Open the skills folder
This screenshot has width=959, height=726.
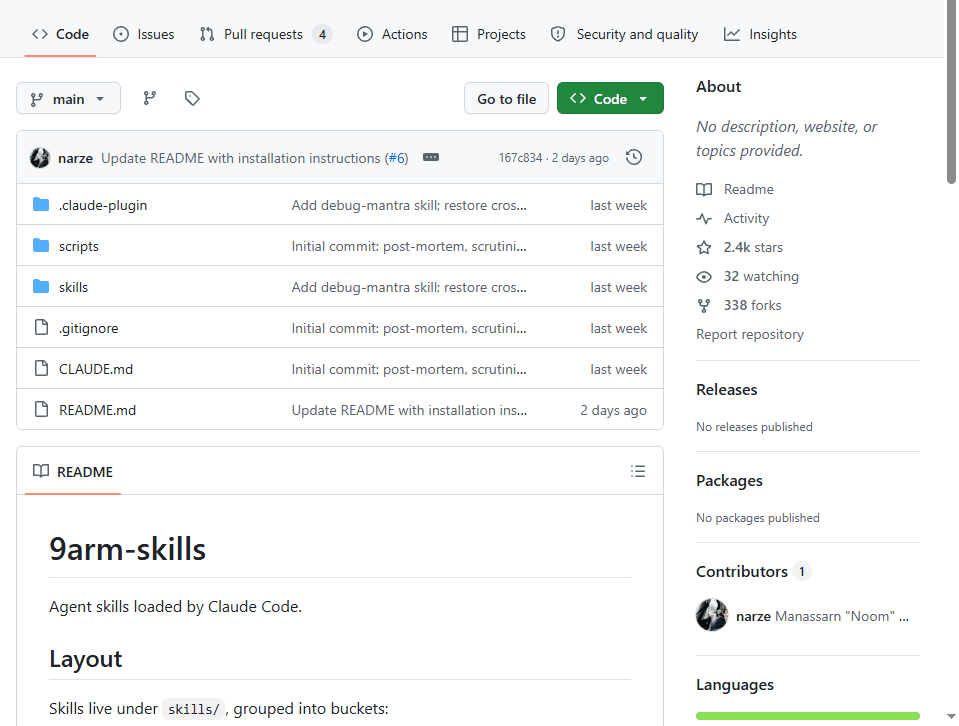[73, 287]
